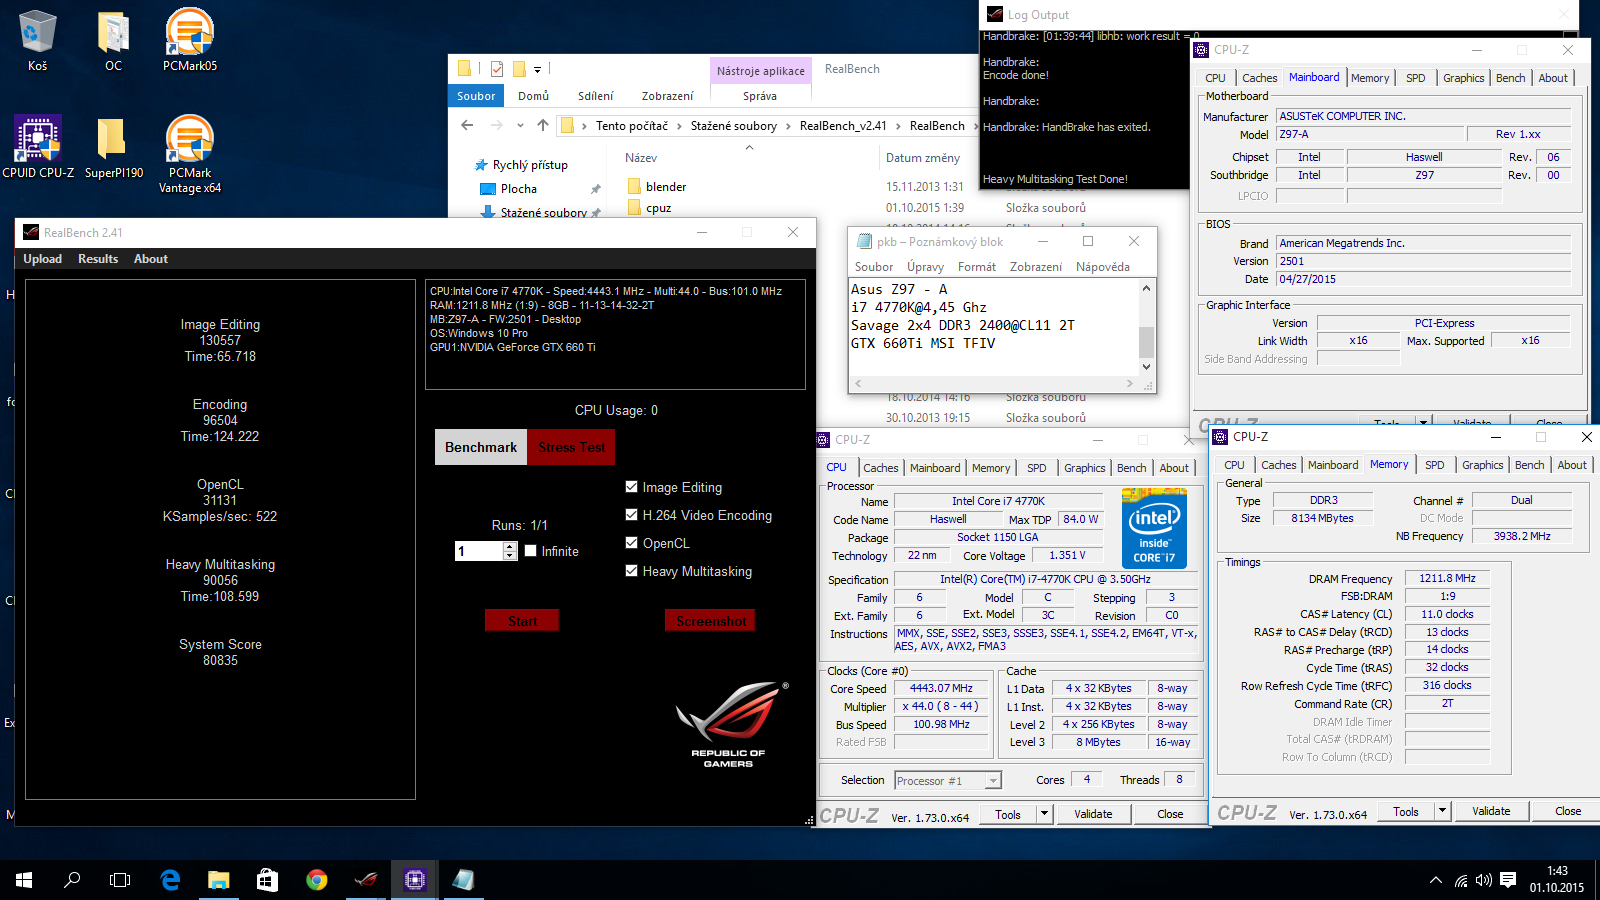1600x900 pixels.
Task: Go back in File Explorer
Action: coord(467,125)
